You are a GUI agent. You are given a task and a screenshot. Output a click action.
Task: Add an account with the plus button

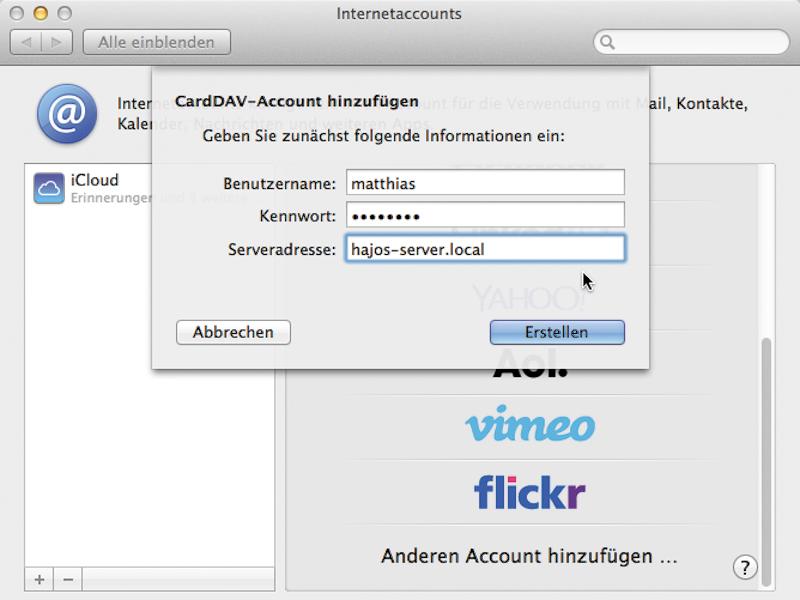point(39,580)
